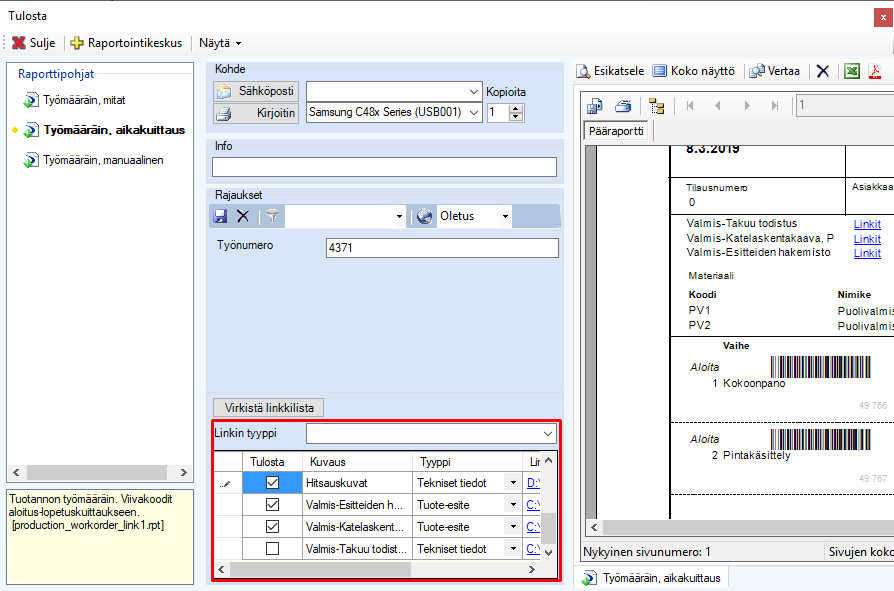Toggle the group tree icon in the viewer
Screen dimensions: 894x591
point(657,106)
